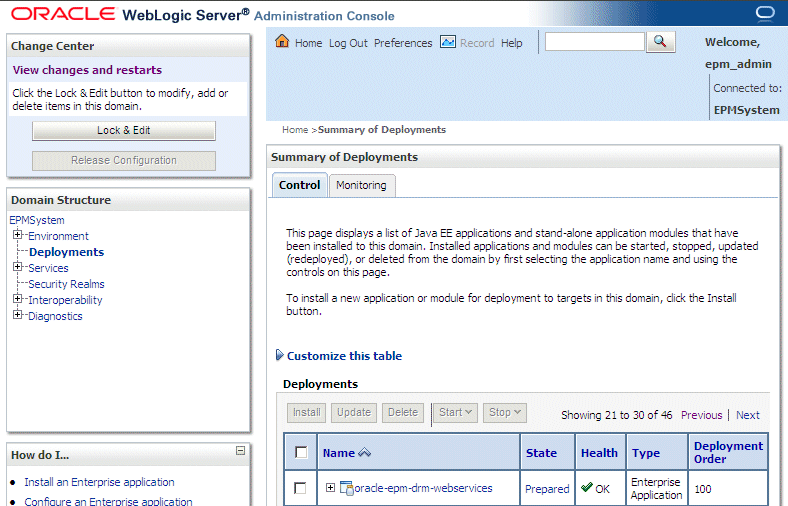Sort by the Deployment Order column header
The width and height of the screenshot is (788, 506).
[x=728, y=452]
